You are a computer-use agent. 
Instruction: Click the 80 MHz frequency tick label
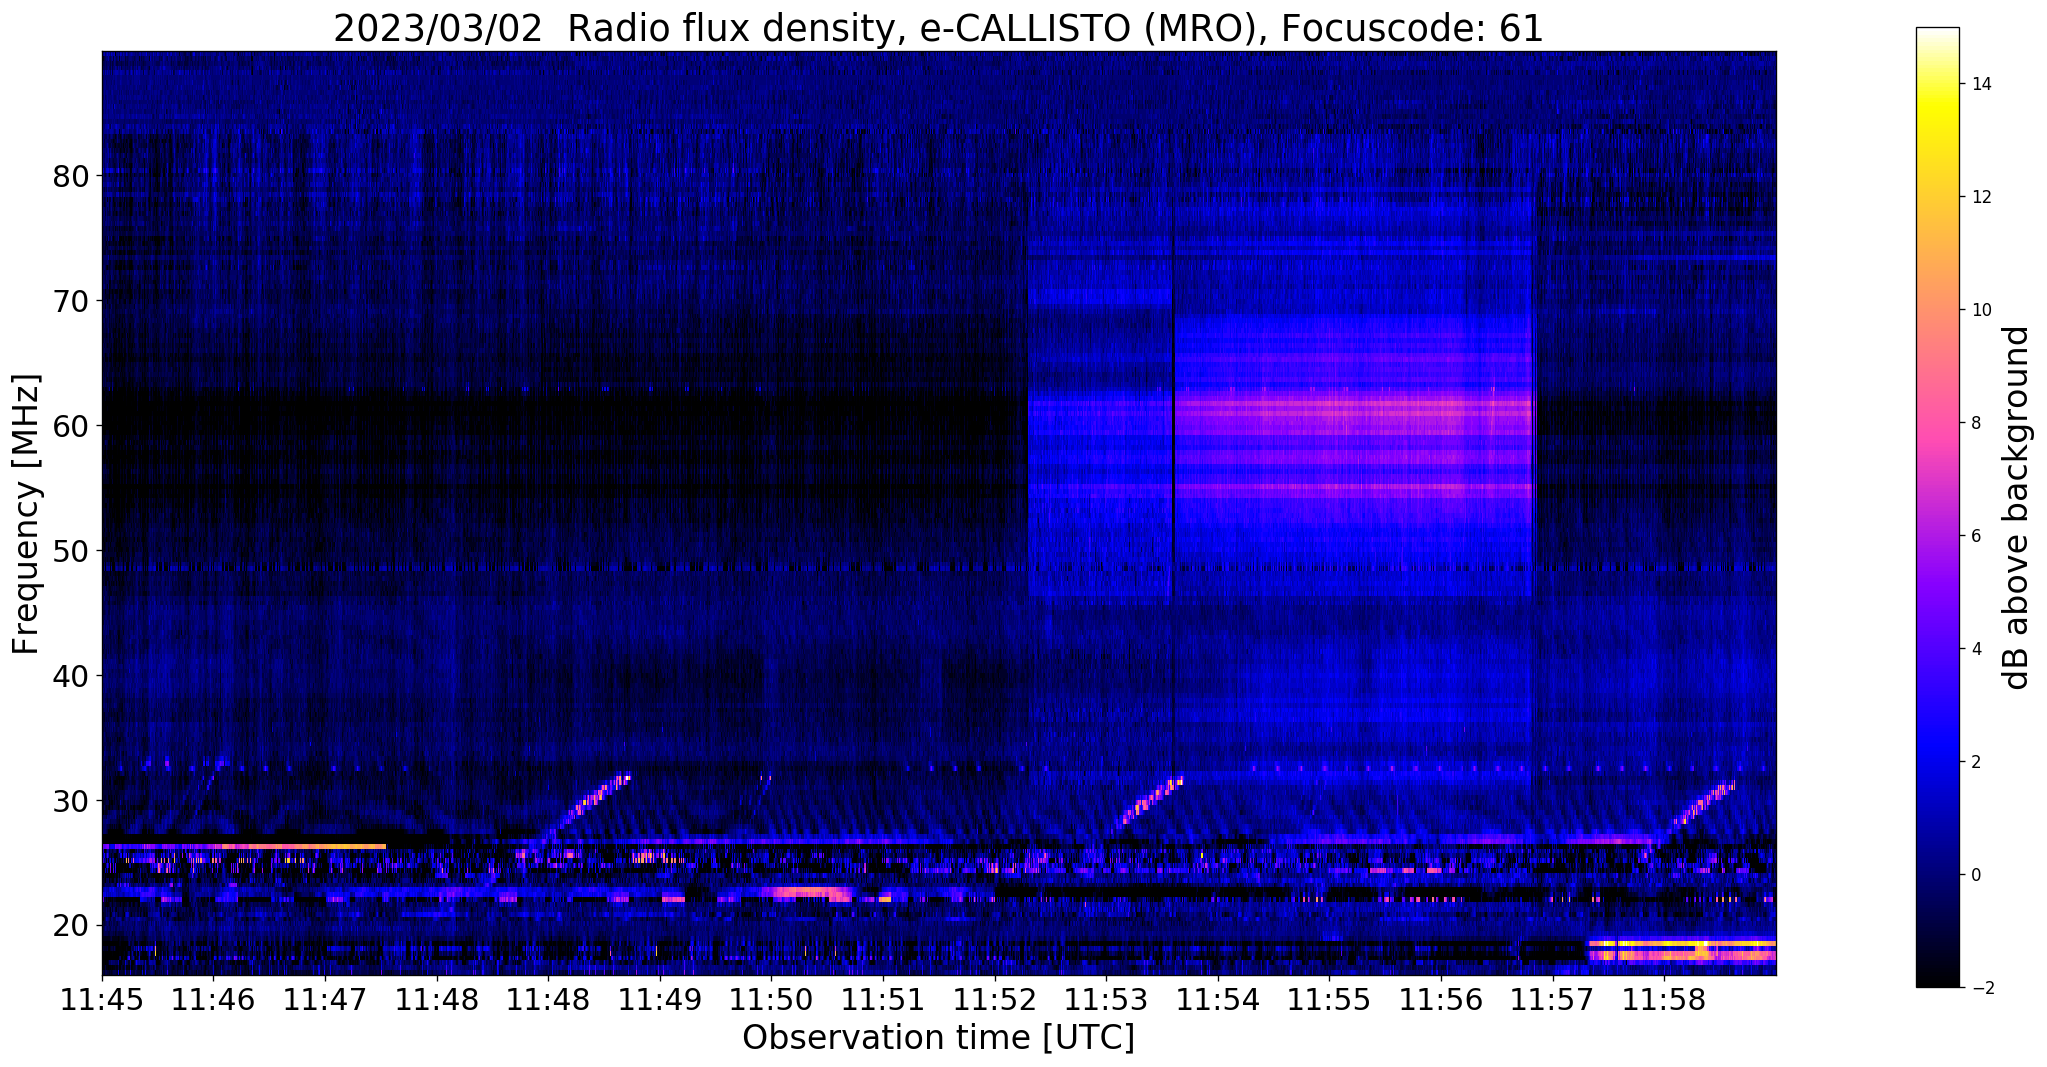point(71,176)
